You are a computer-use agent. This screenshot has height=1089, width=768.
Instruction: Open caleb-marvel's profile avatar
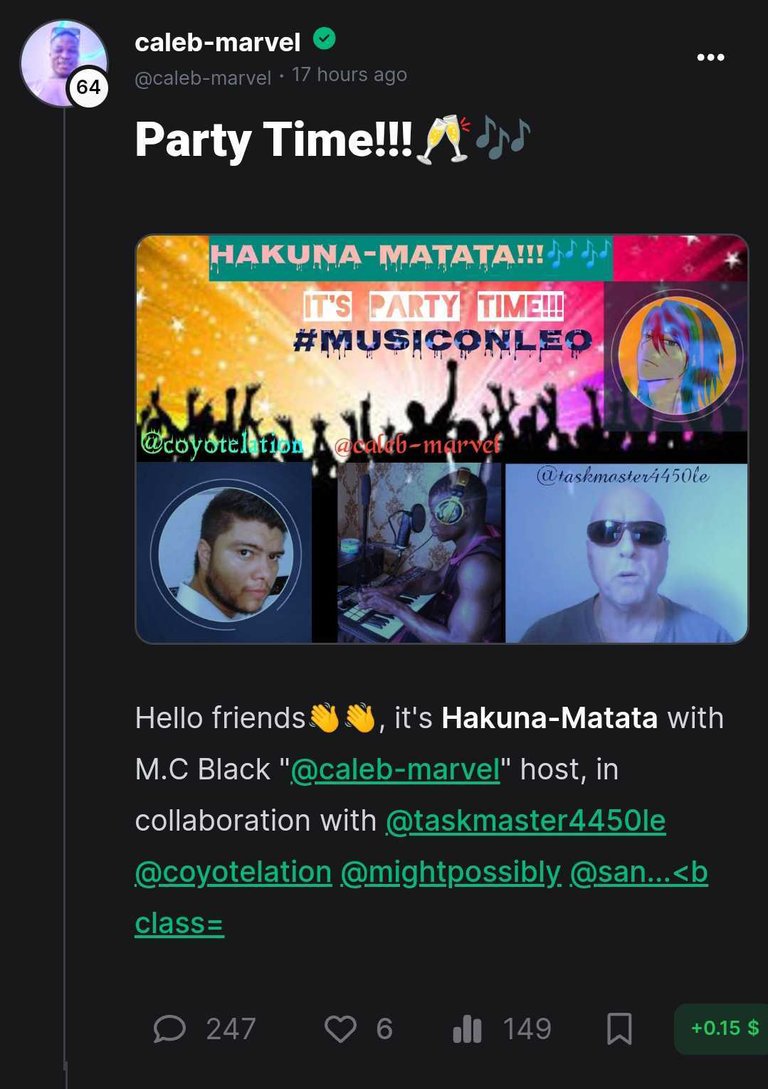tap(64, 63)
